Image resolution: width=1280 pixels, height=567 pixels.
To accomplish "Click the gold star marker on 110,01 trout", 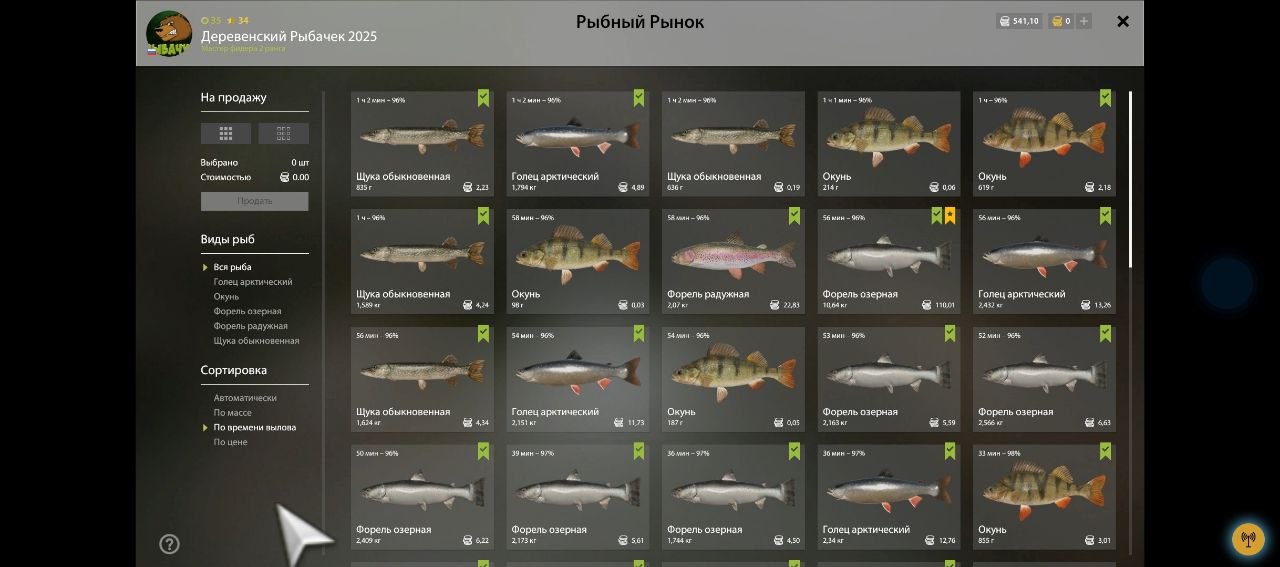I will 950,216.
